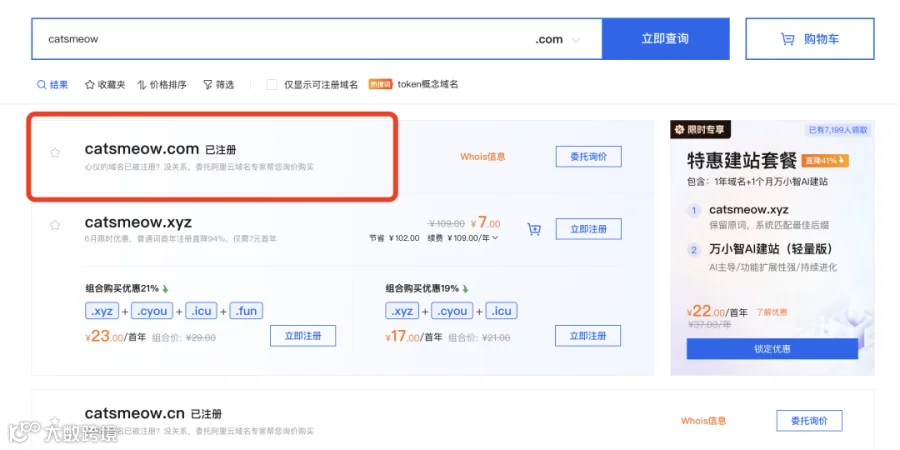Click the 直降41% discount tag
The image size is (900, 450).
(x=825, y=161)
